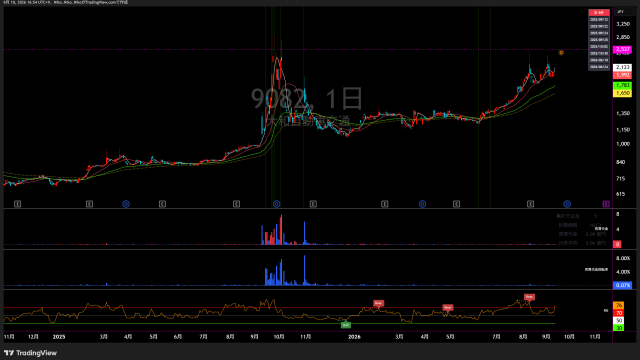Click the TradingView logo

click(x=30, y=353)
